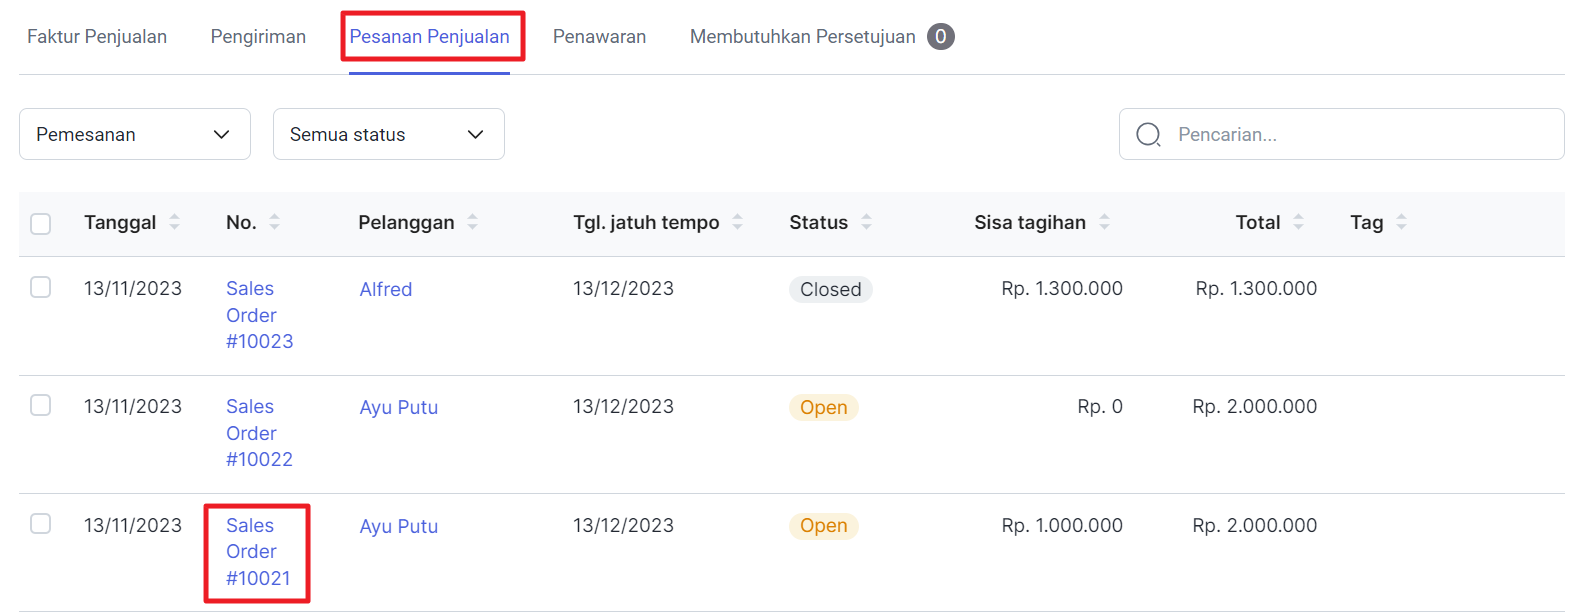Select the Pesanan Penjualan tab

click(x=430, y=37)
